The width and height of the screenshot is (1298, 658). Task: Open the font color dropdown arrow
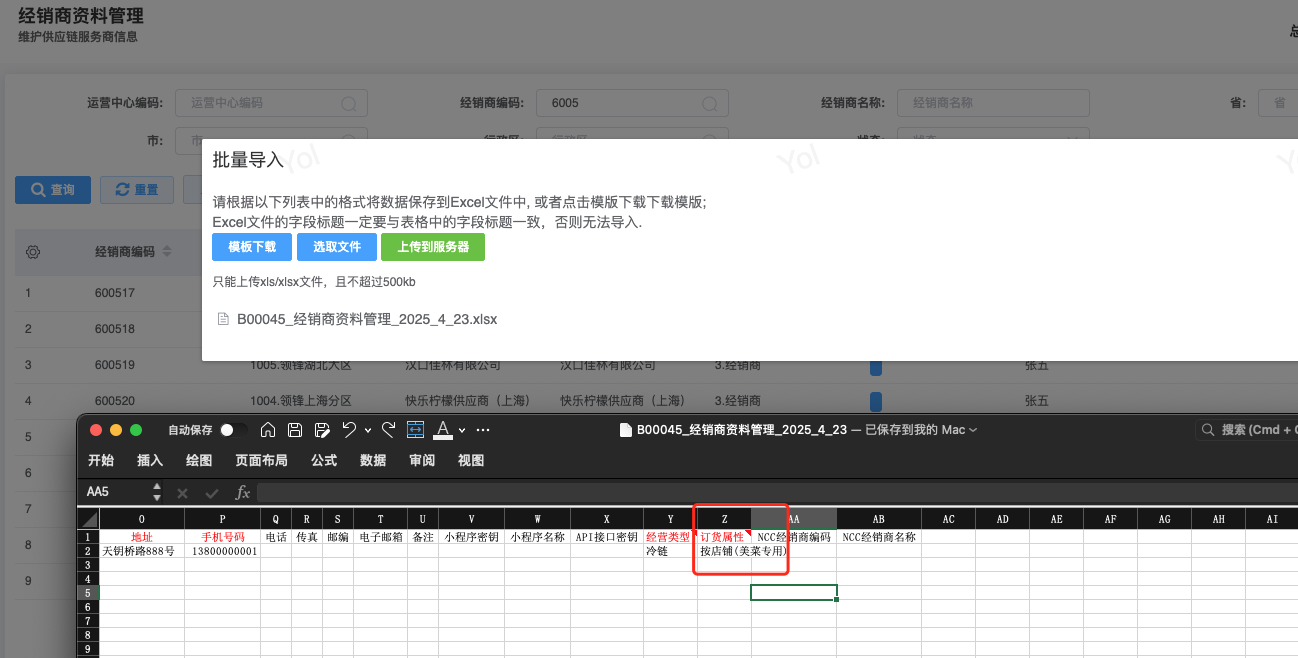click(x=461, y=430)
